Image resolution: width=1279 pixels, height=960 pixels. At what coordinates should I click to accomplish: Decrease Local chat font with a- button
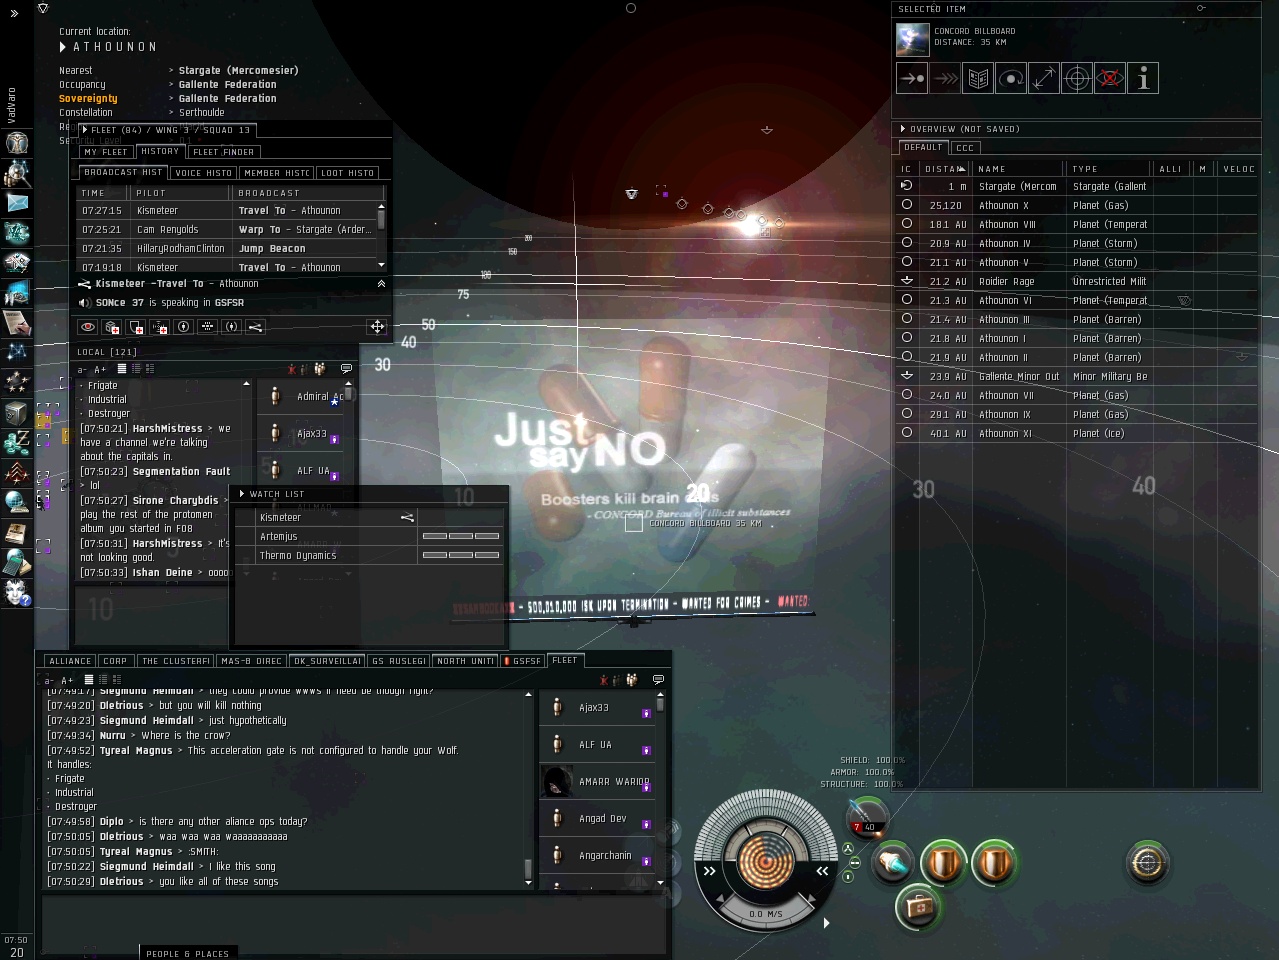pos(82,370)
